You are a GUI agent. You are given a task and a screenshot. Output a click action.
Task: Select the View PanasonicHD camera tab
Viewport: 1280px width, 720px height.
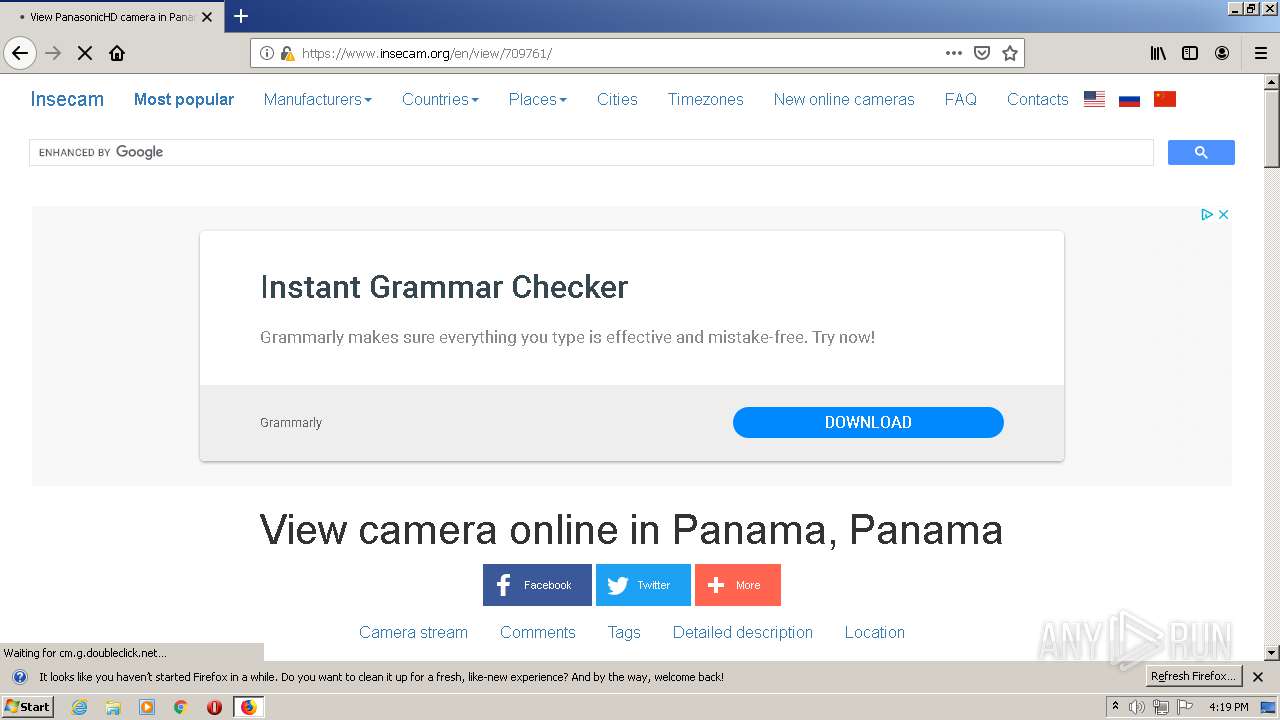point(111,16)
